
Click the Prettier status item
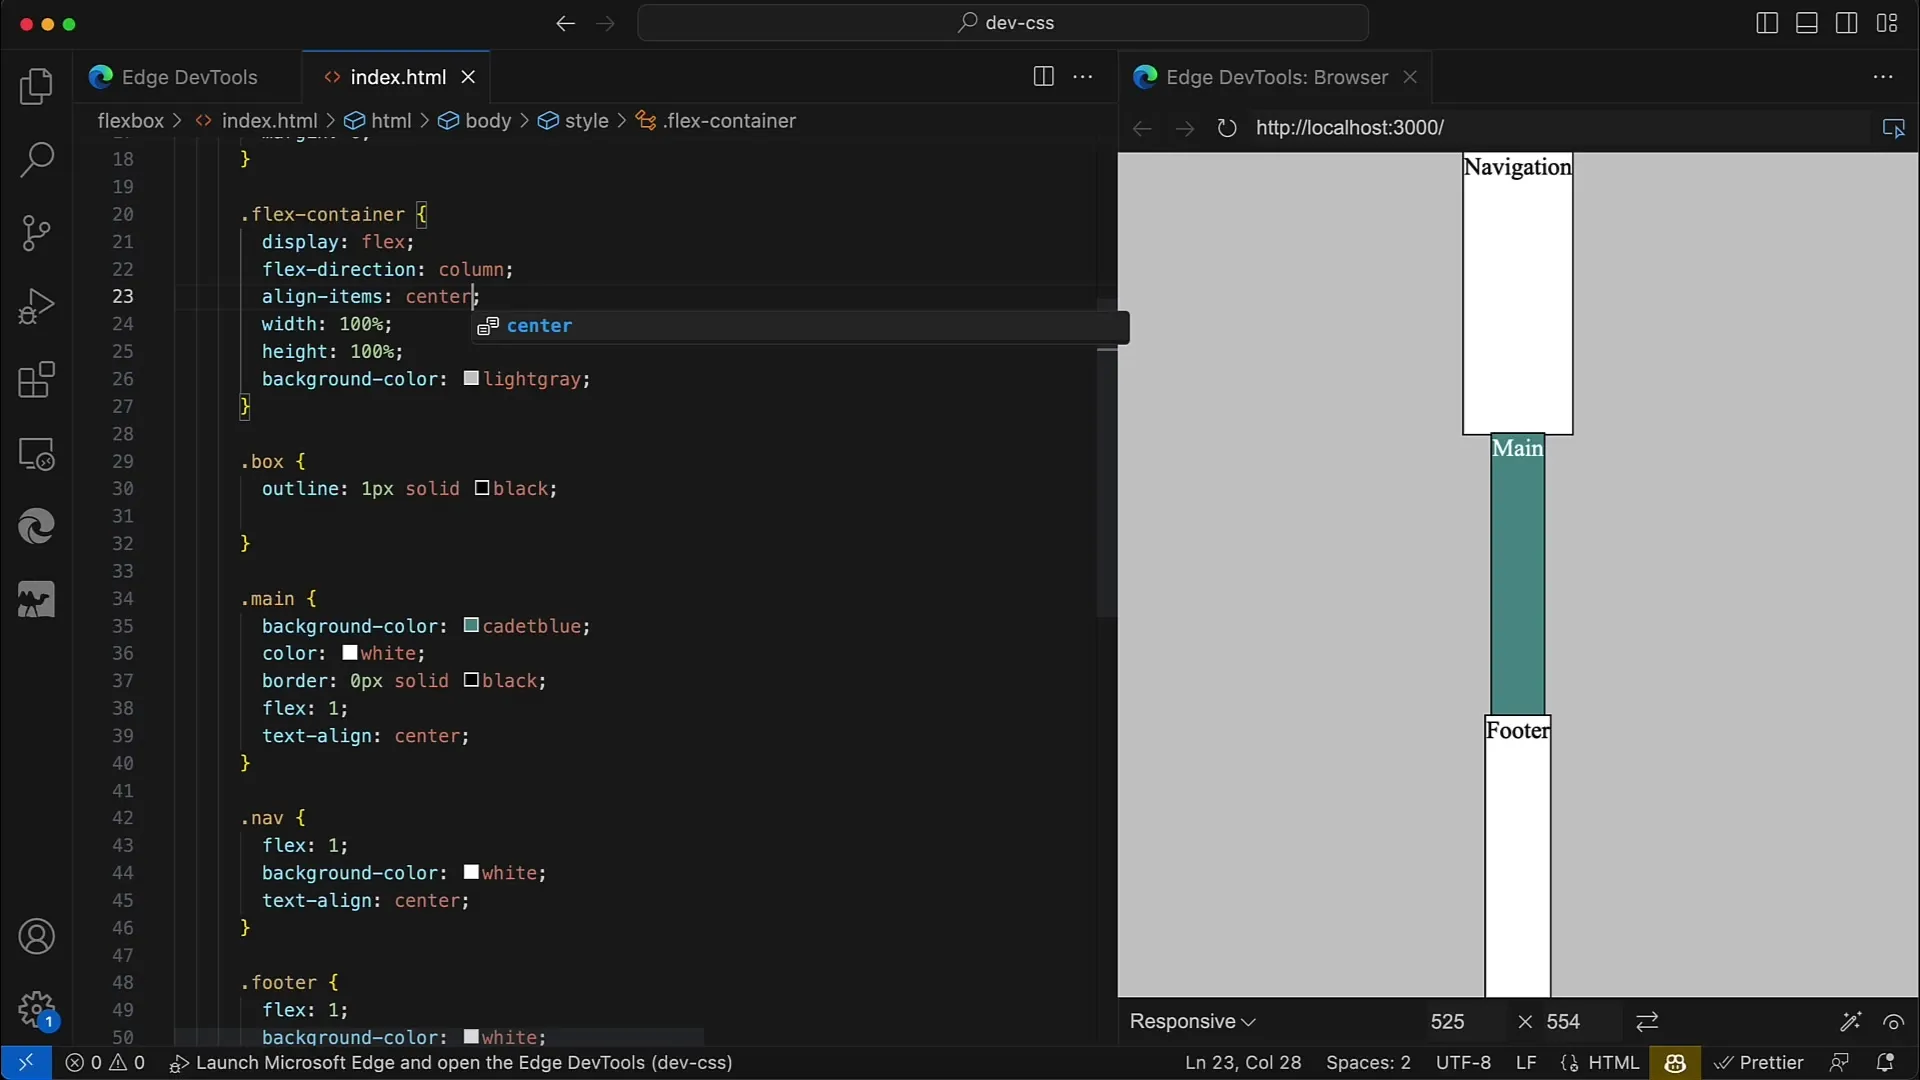[x=1759, y=1063]
